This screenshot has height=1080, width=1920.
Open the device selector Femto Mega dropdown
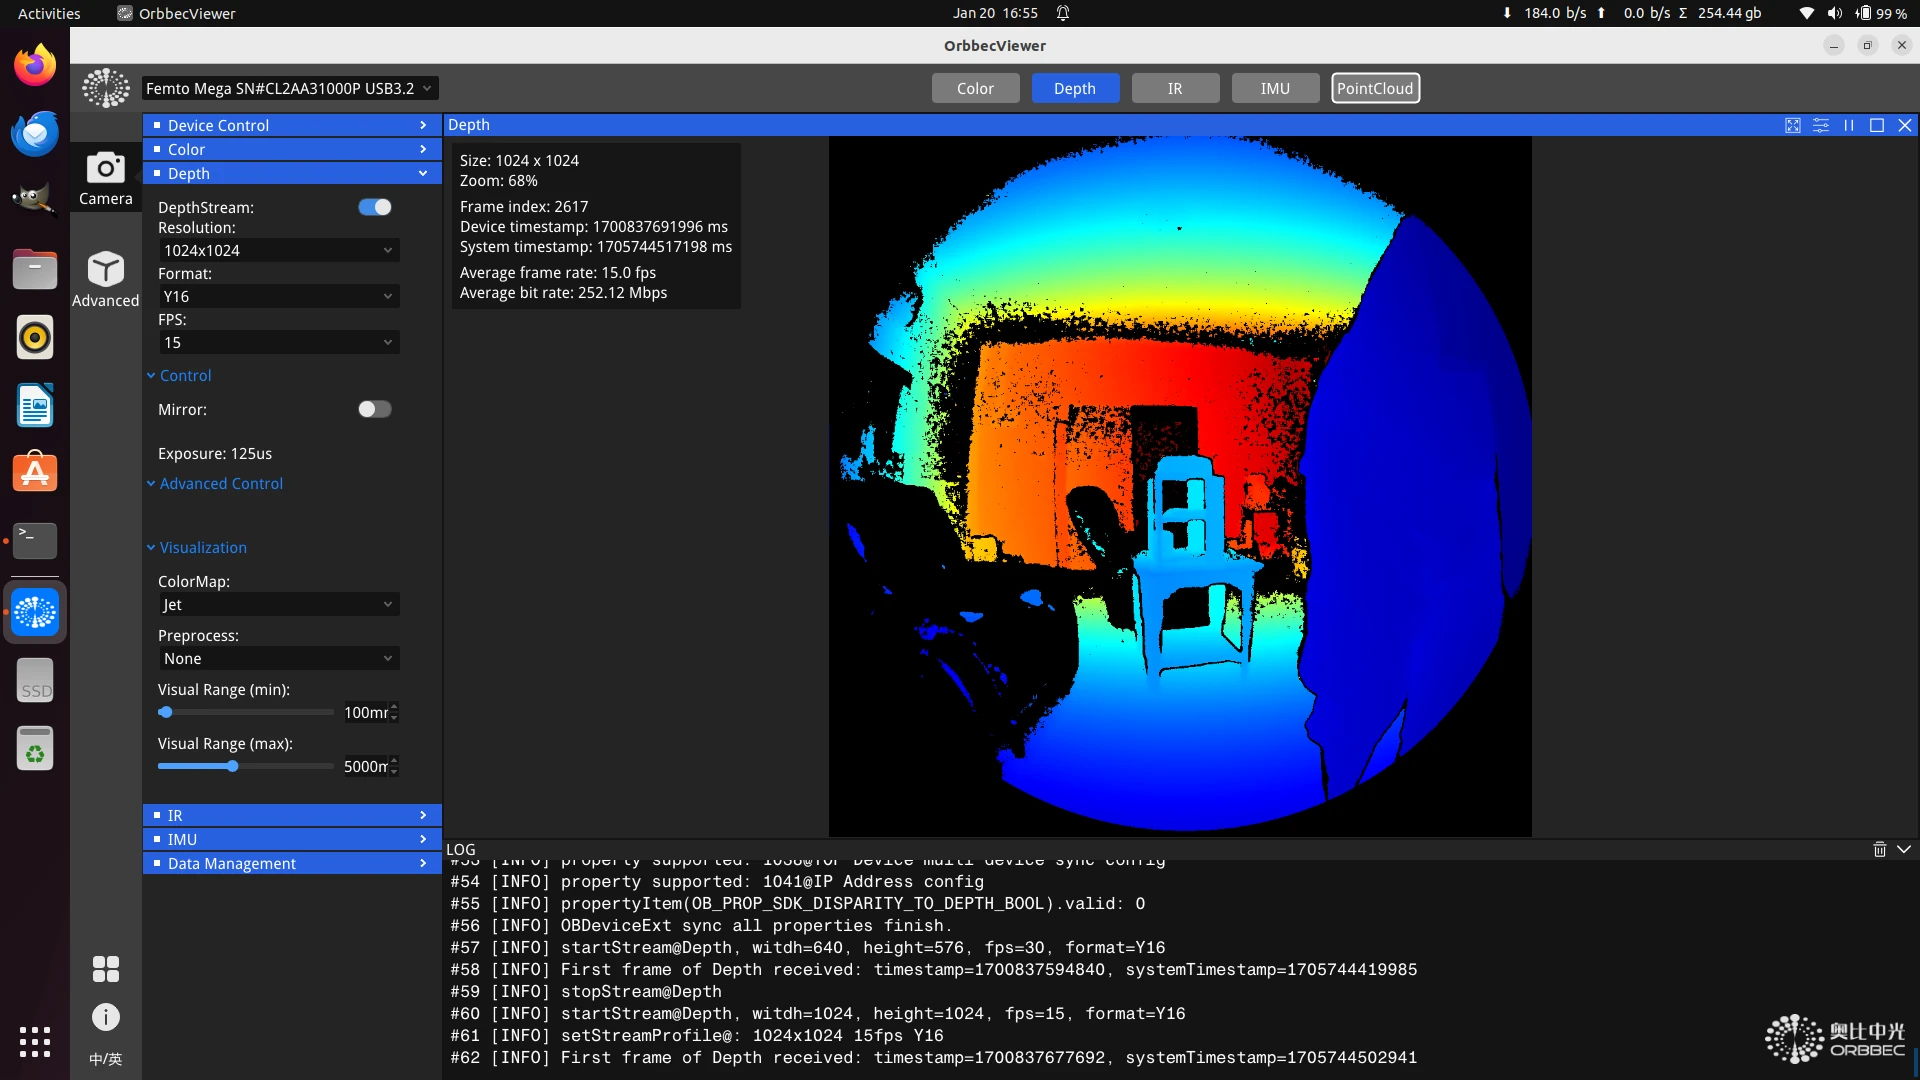click(x=290, y=88)
